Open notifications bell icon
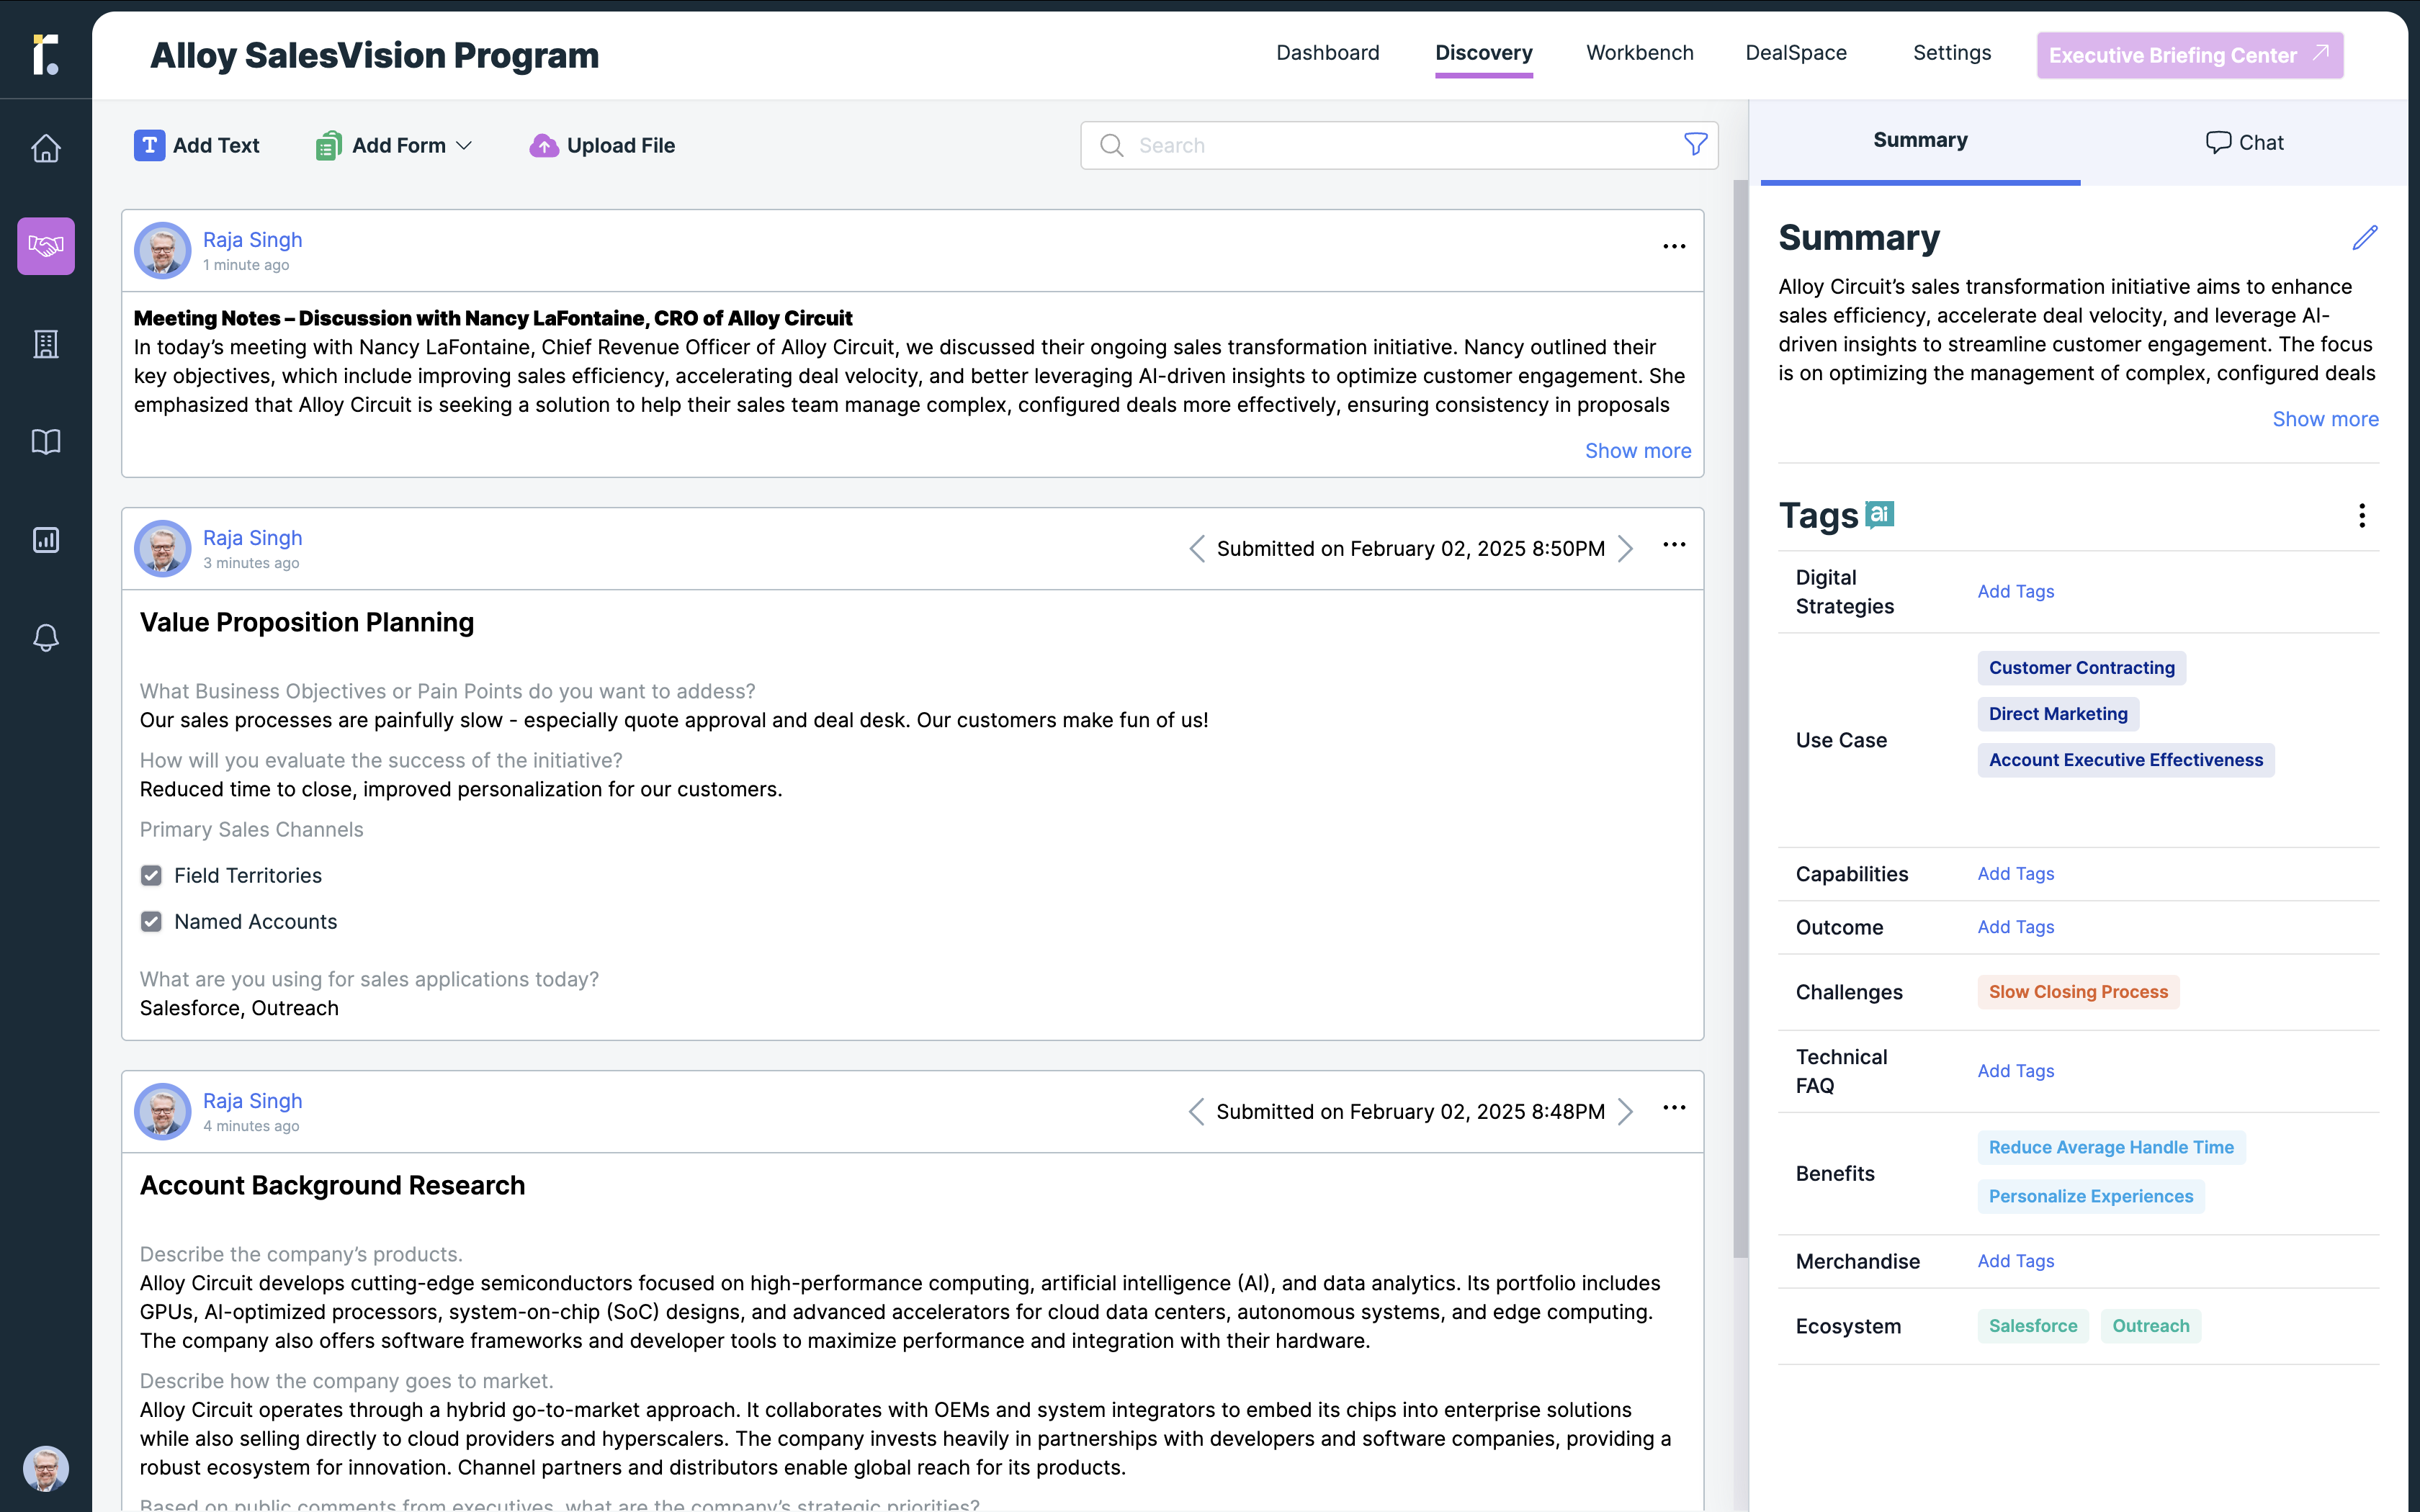 (x=46, y=638)
